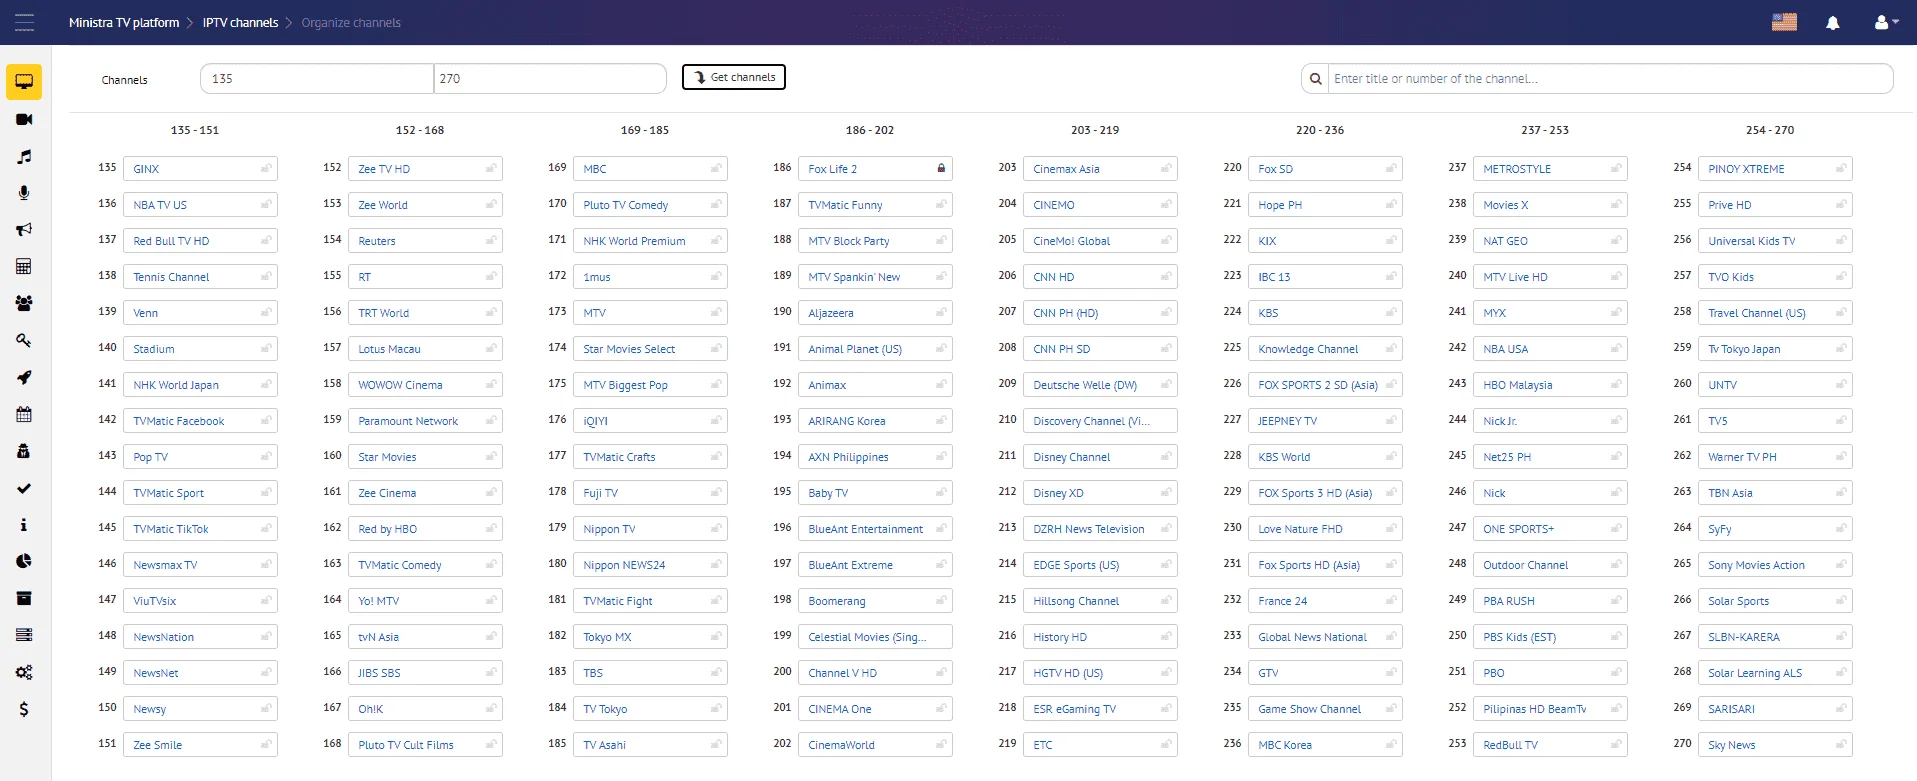Viewport: 1917px width, 781px height.
Task: Select the Paramount Network channel
Action: tap(425, 421)
